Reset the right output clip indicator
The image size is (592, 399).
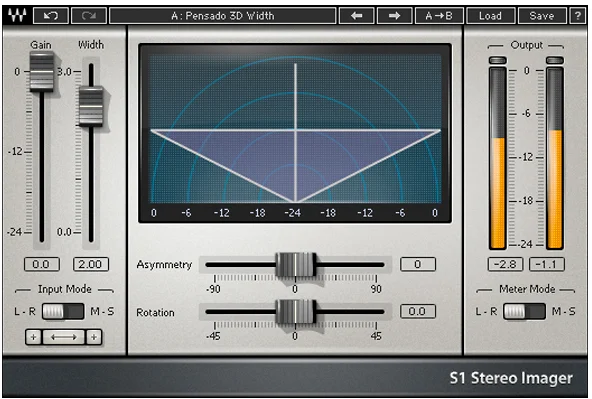tap(555, 60)
